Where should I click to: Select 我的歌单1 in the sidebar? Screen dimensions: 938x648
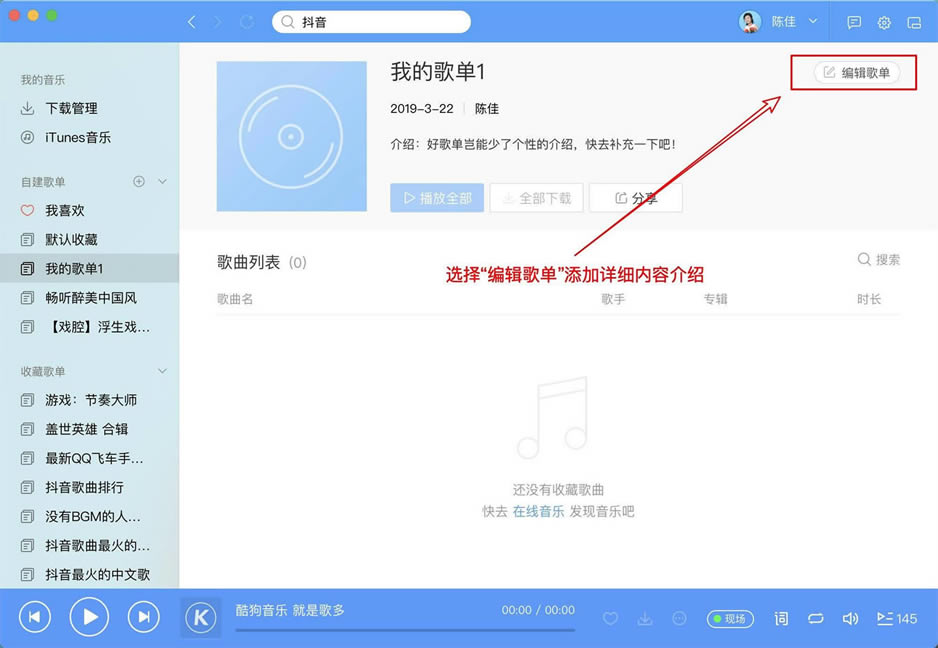click(70, 267)
